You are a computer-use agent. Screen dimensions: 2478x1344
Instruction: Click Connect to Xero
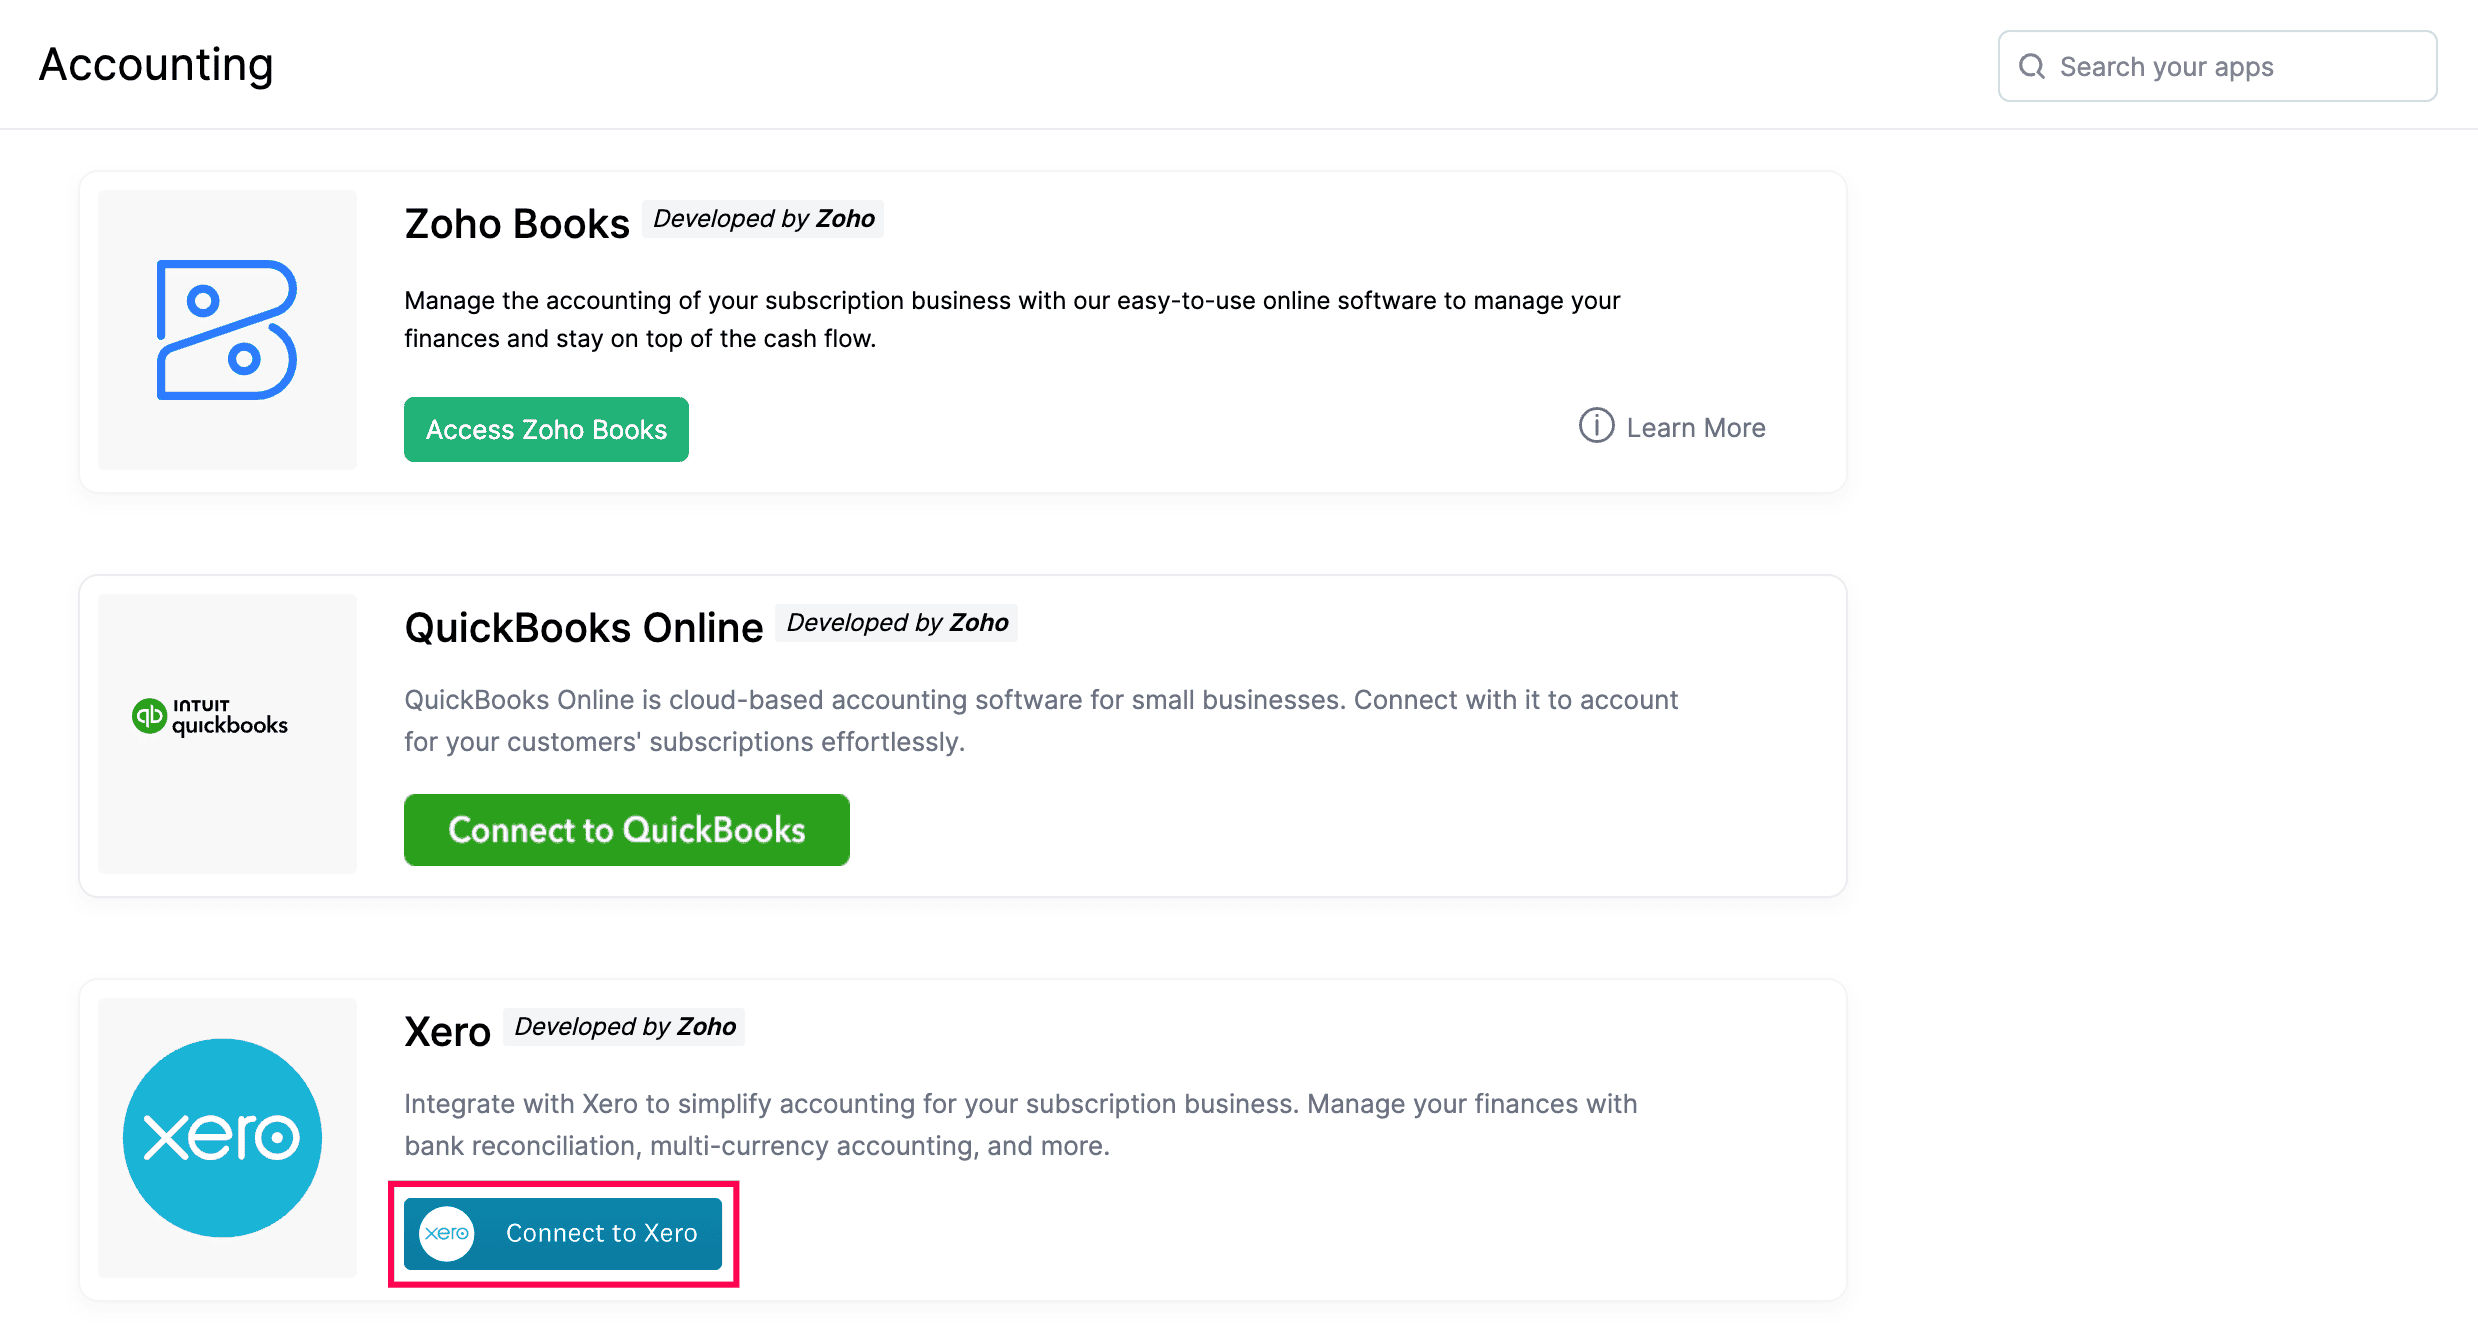coord(563,1233)
